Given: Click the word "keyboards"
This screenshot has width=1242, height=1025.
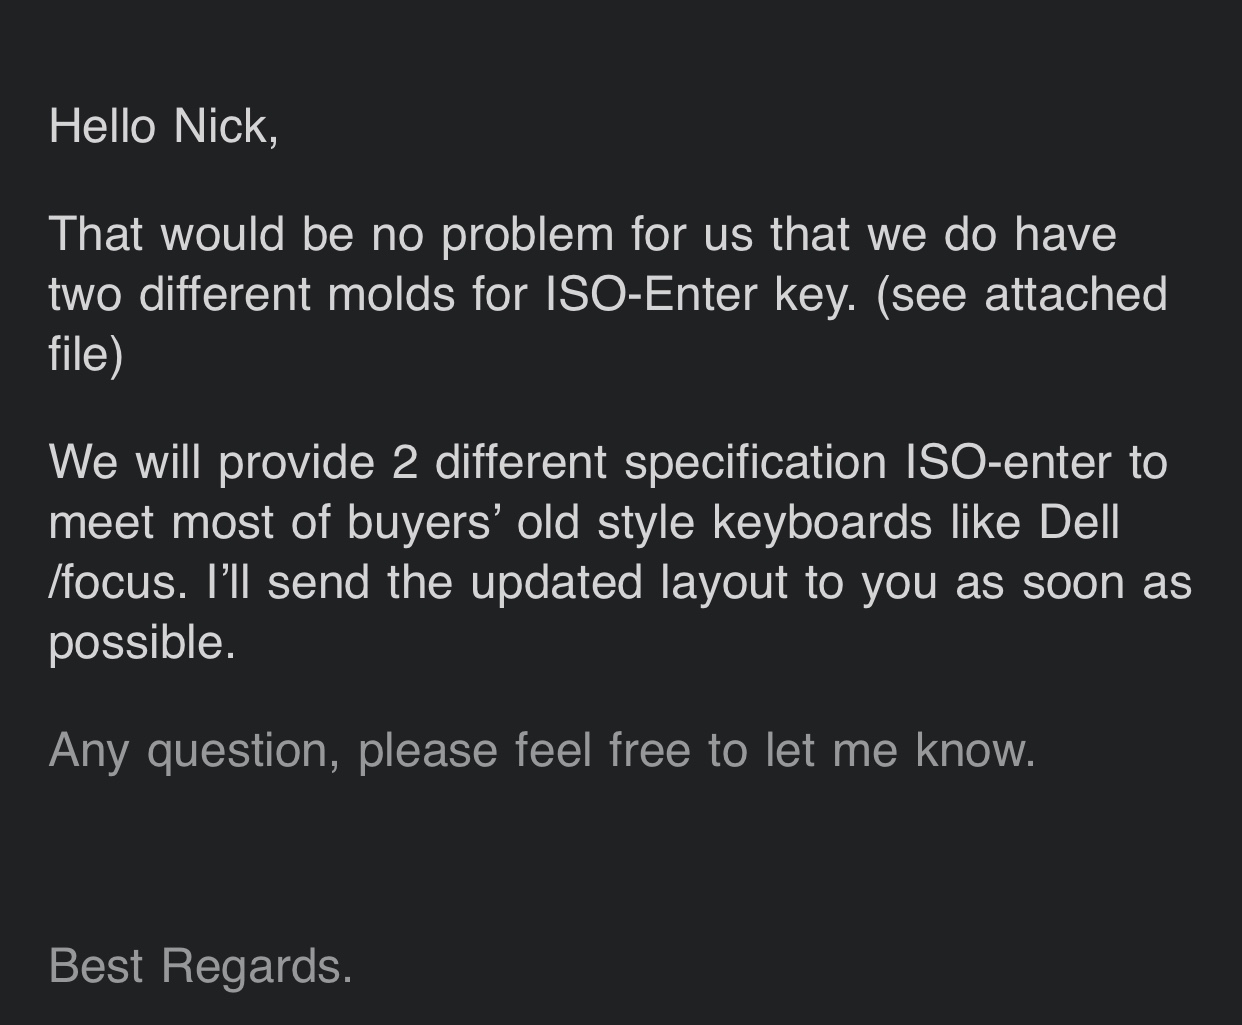Looking at the screenshot, I should [x=821, y=523].
